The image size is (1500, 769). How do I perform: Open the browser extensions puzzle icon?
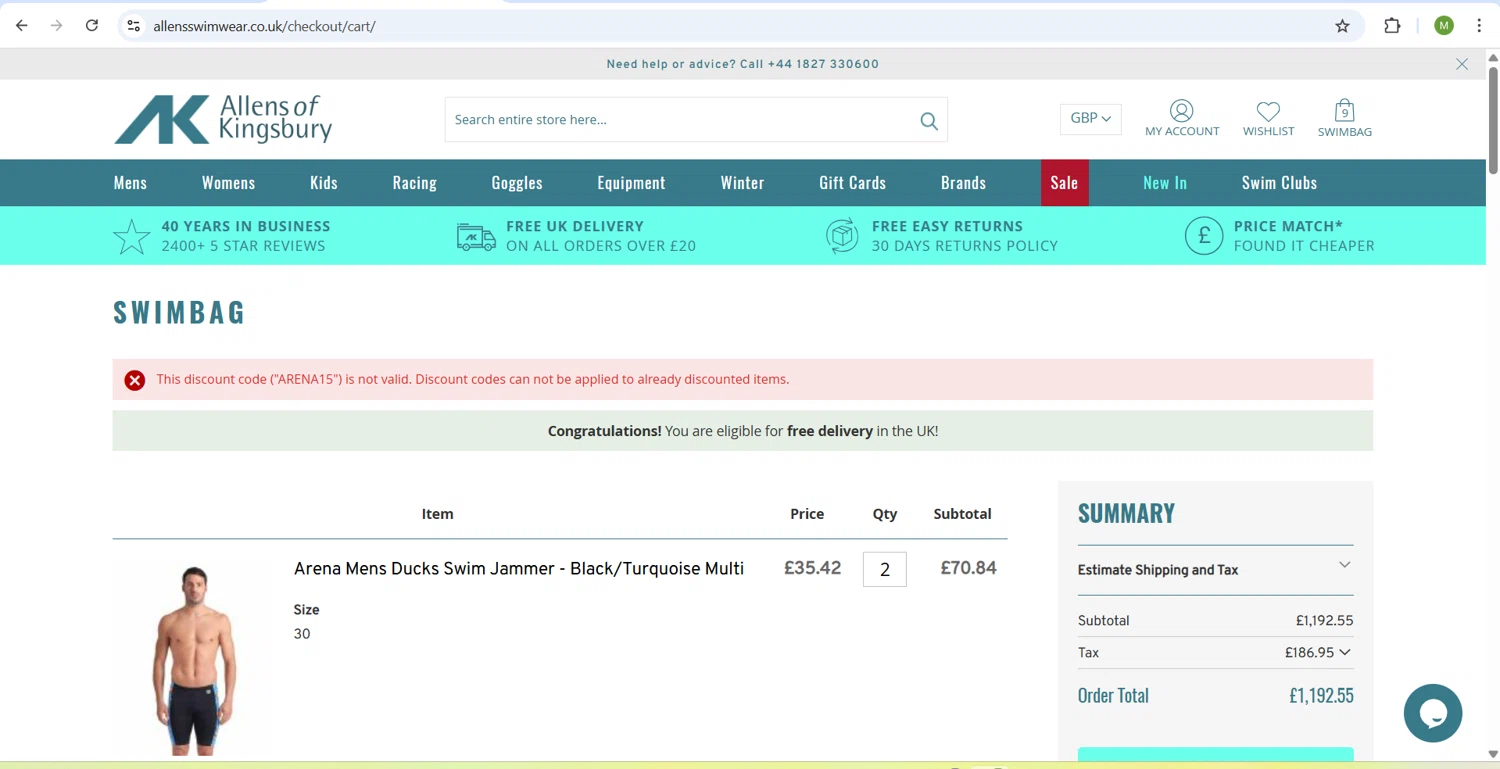point(1392,26)
